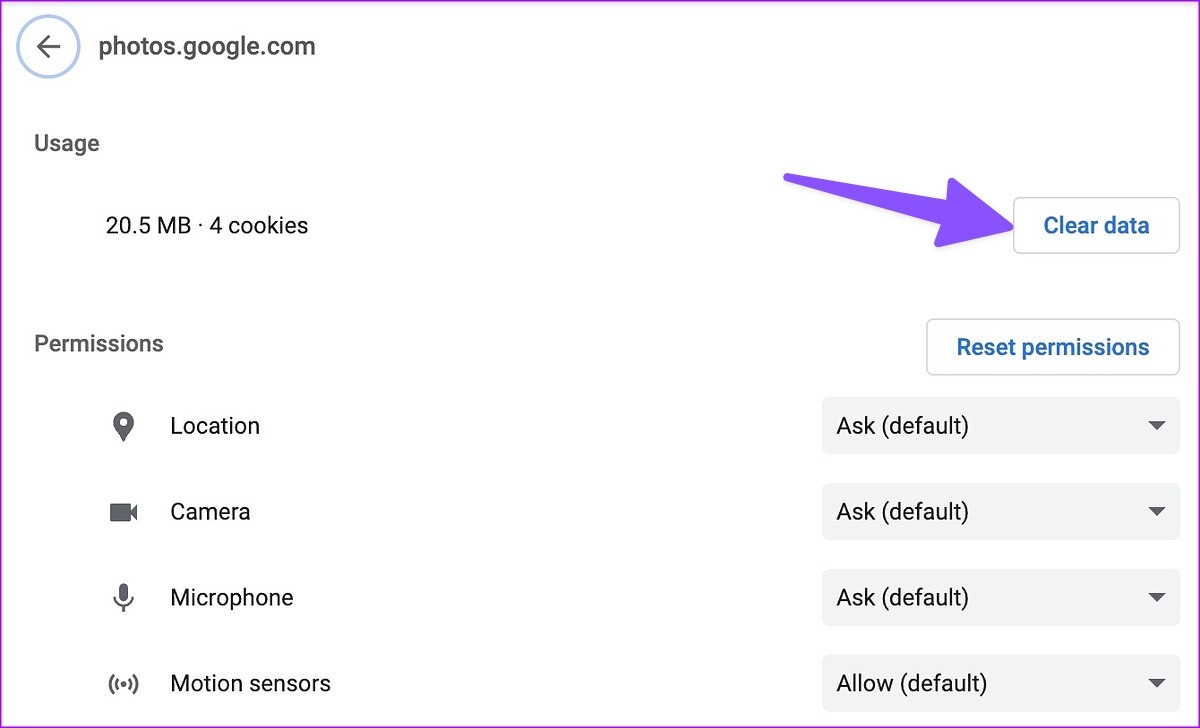Click the Clear data button
This screenshot has width=1200, height=728.
pyautogui.click(x=1096, y=225)
